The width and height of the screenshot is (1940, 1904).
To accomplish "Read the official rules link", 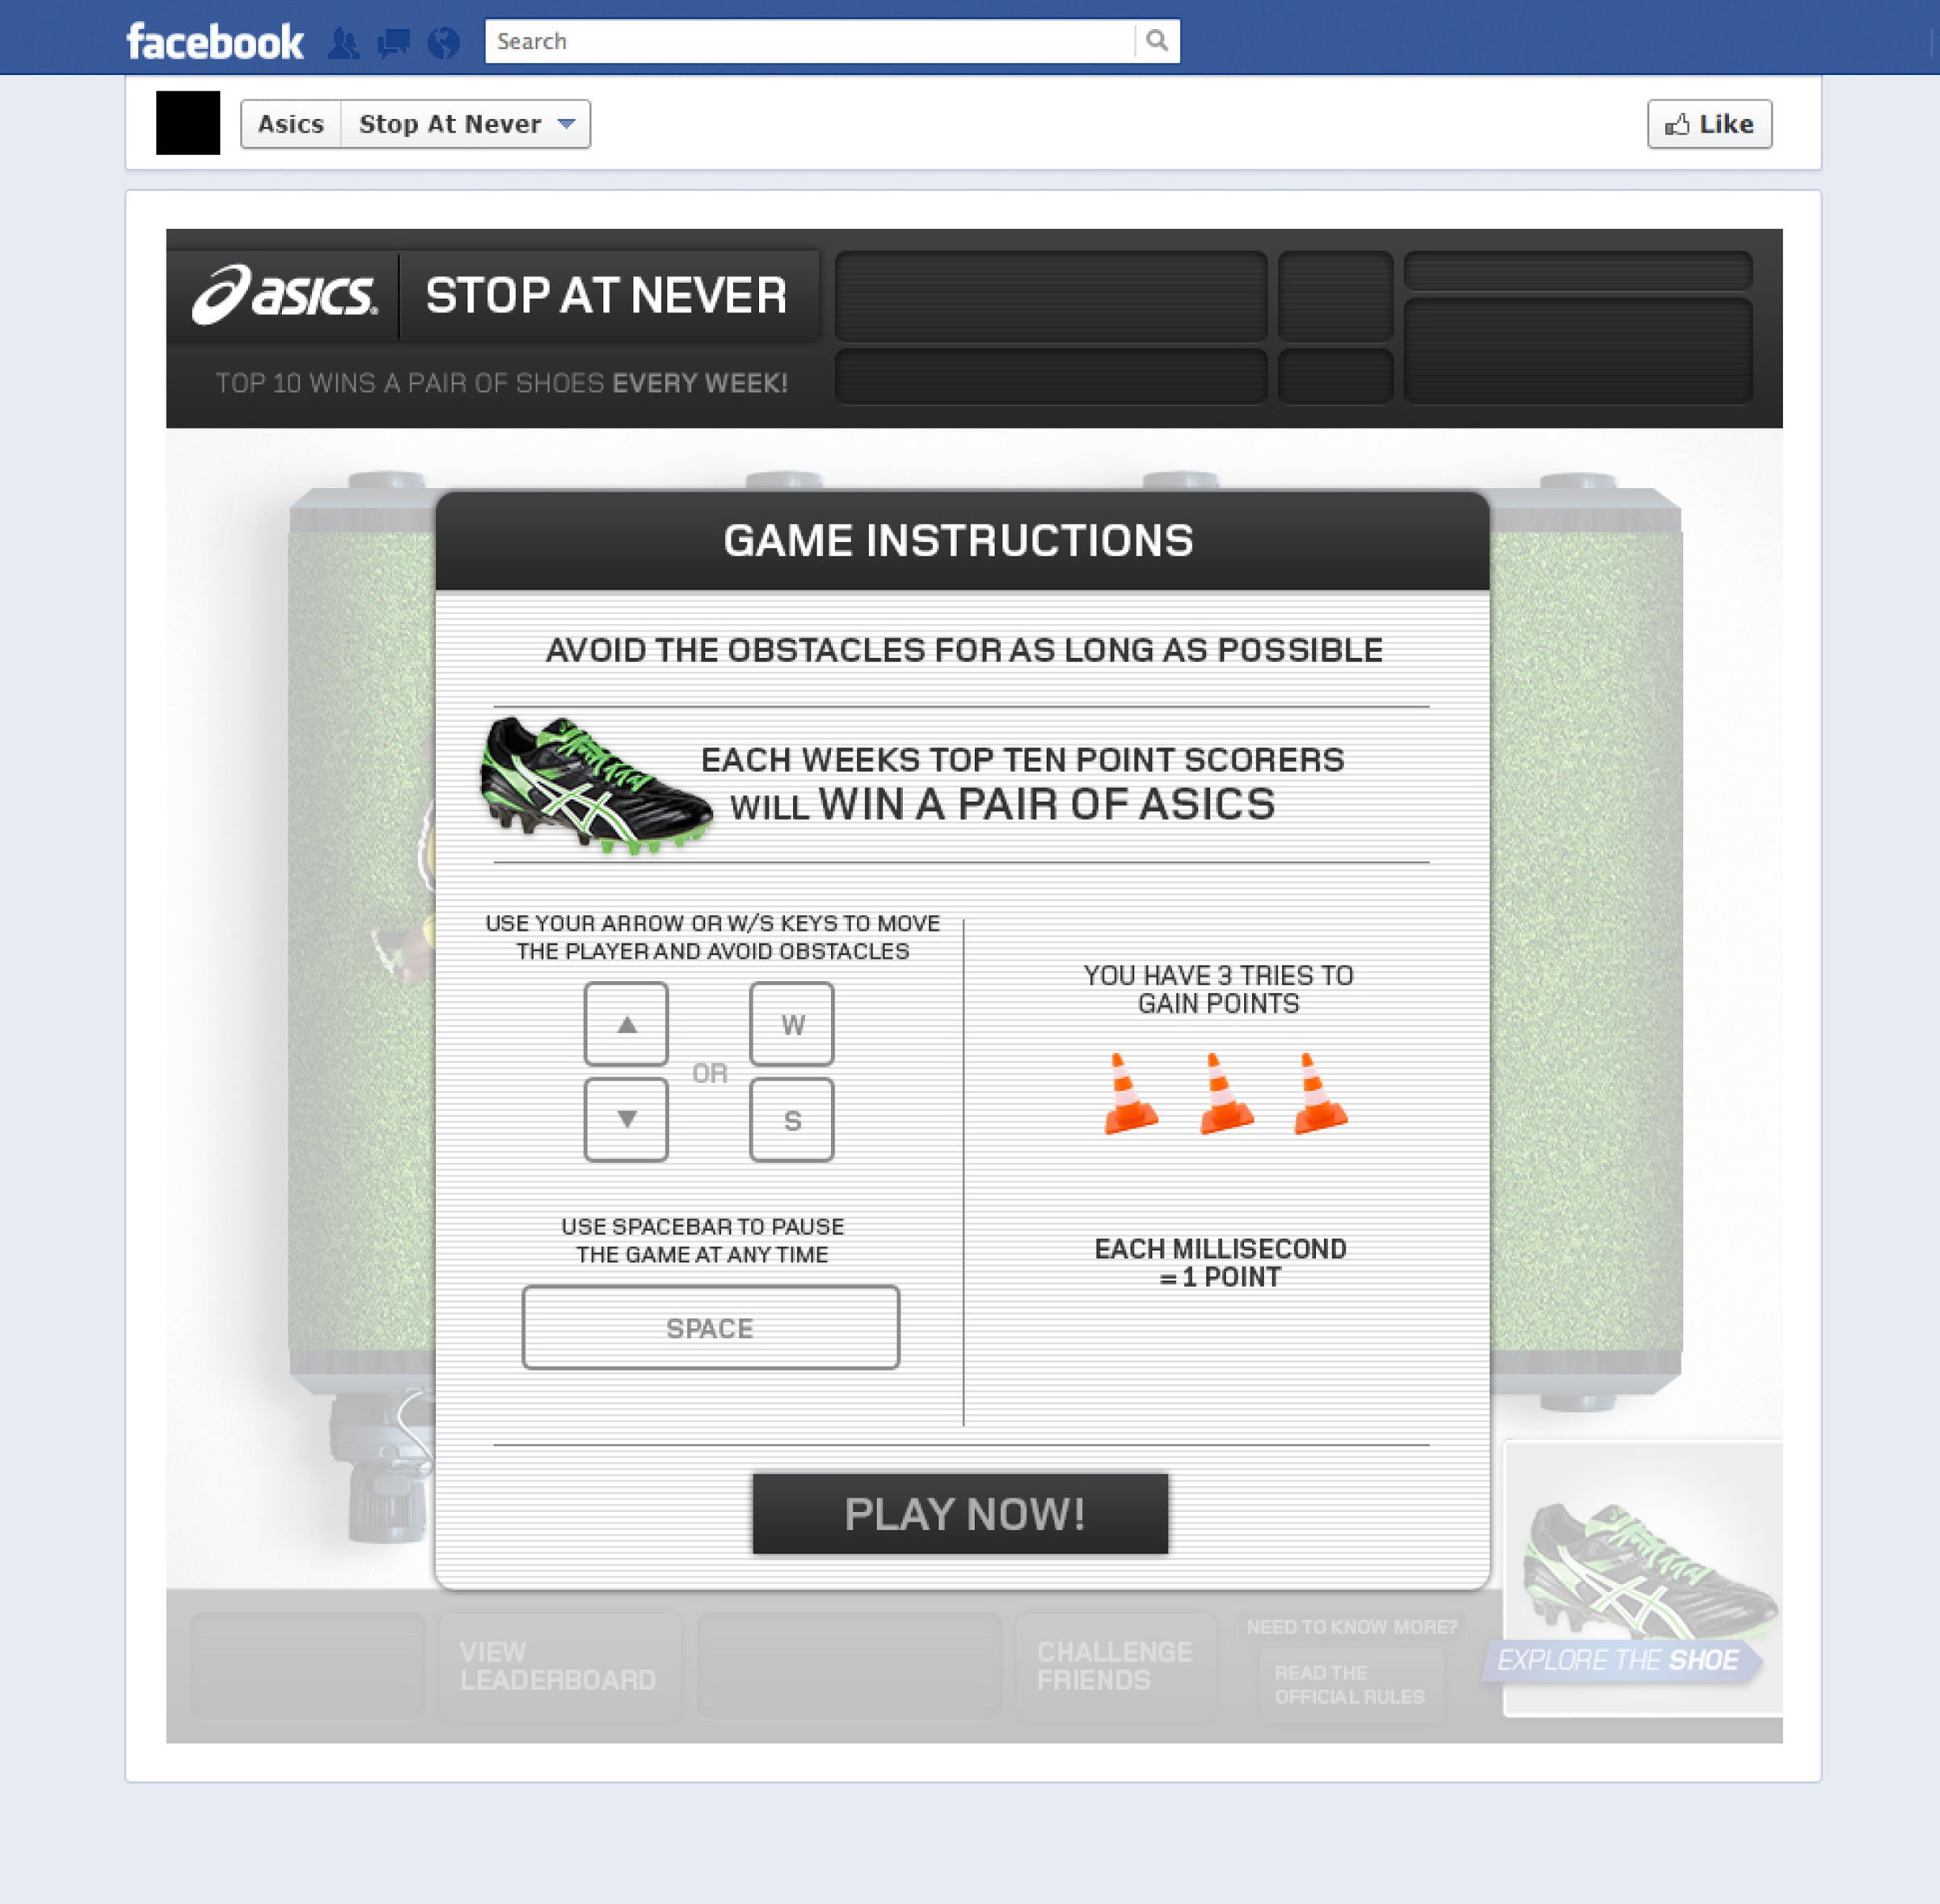I will coord(1349,1684).
